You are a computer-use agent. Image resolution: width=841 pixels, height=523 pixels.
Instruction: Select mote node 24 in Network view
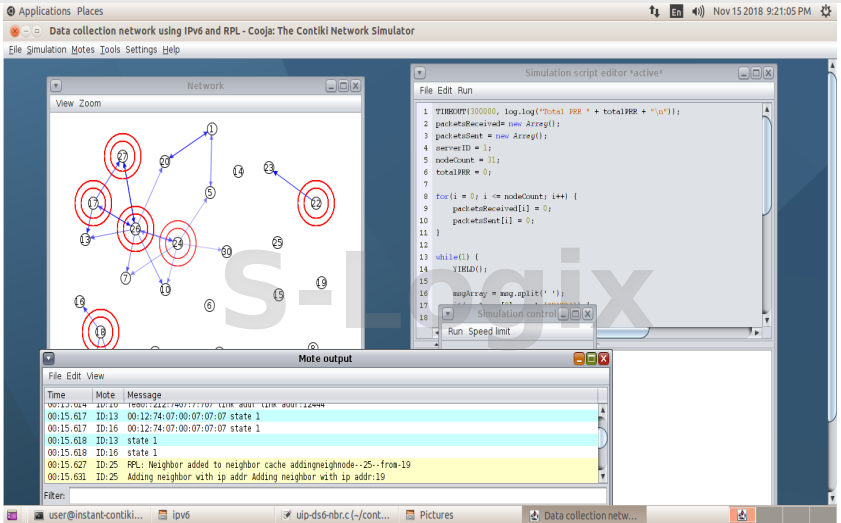tap(178, 244)
